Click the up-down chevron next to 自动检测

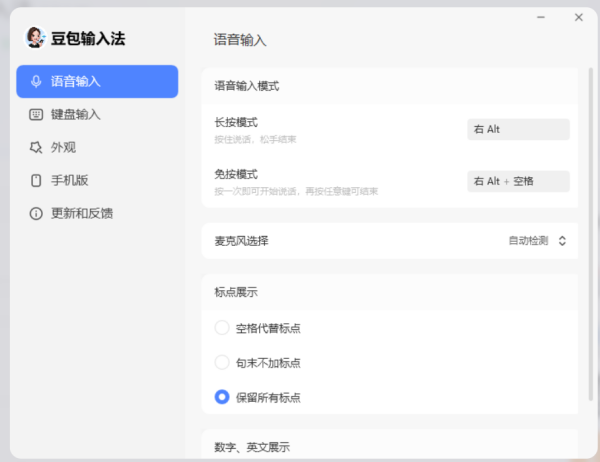click(x=562, y=241)
